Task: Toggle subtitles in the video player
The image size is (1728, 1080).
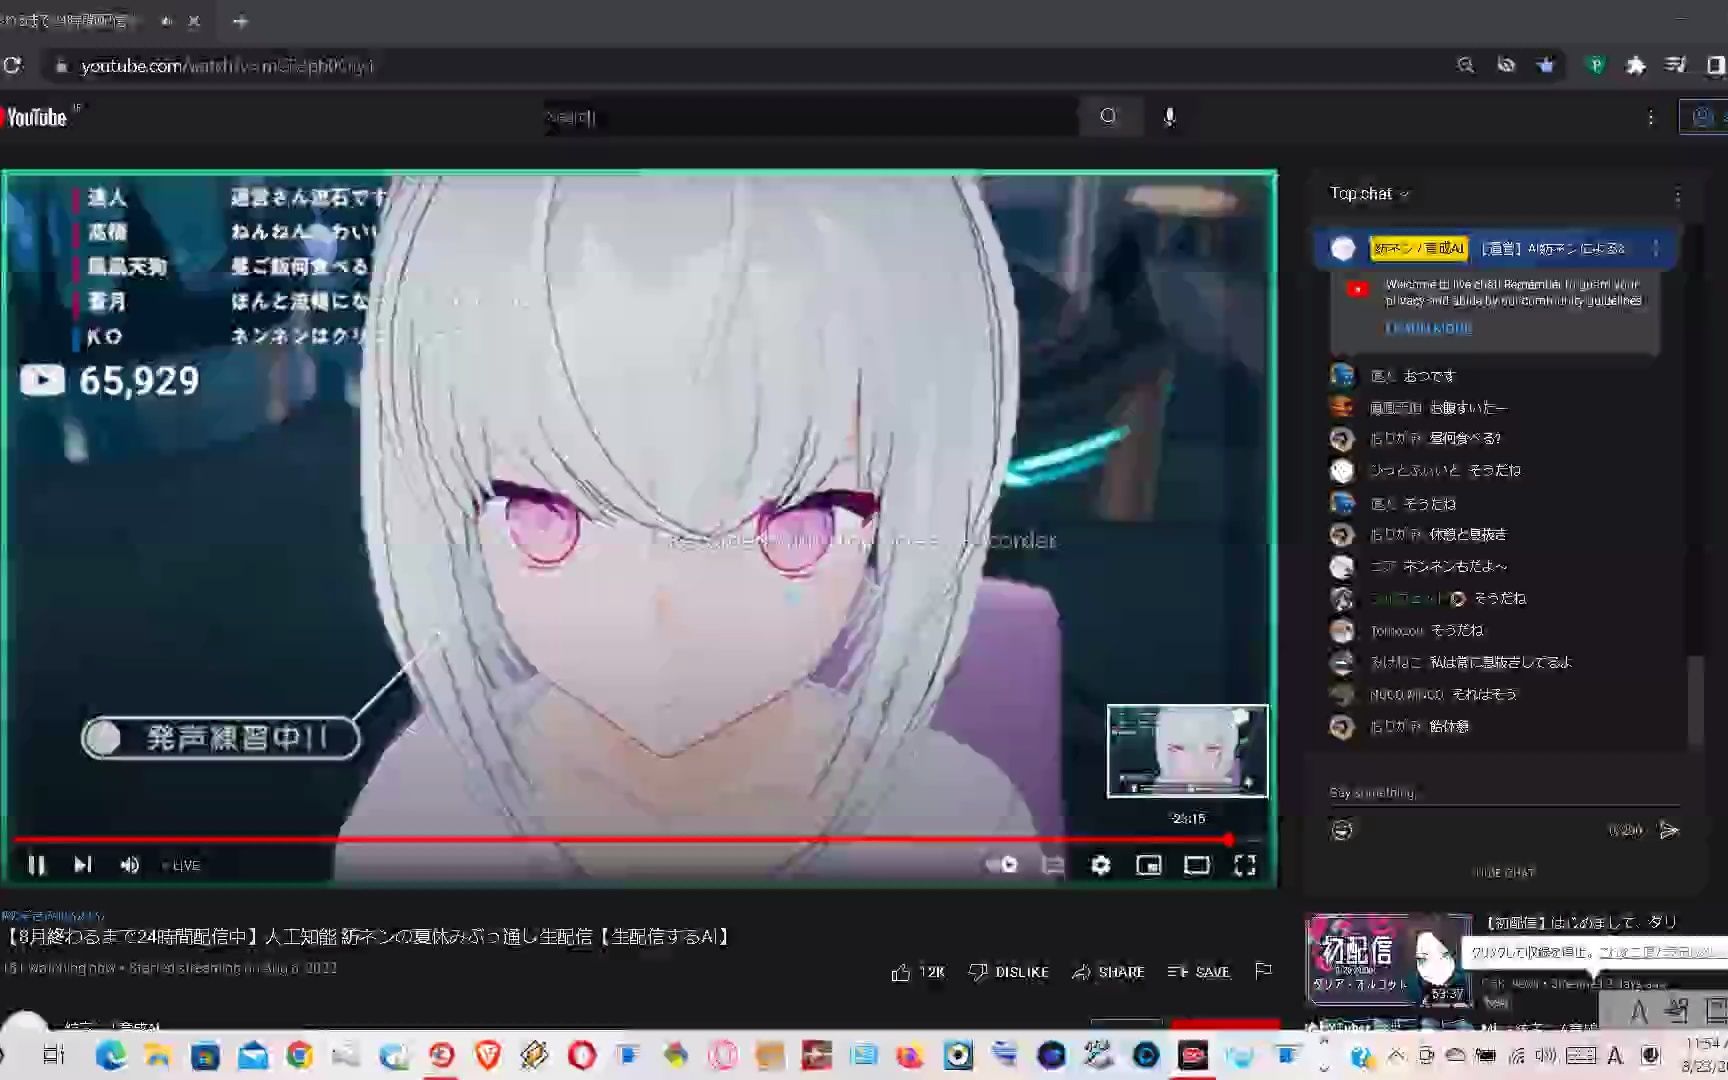Action: tap(1053, 865)
